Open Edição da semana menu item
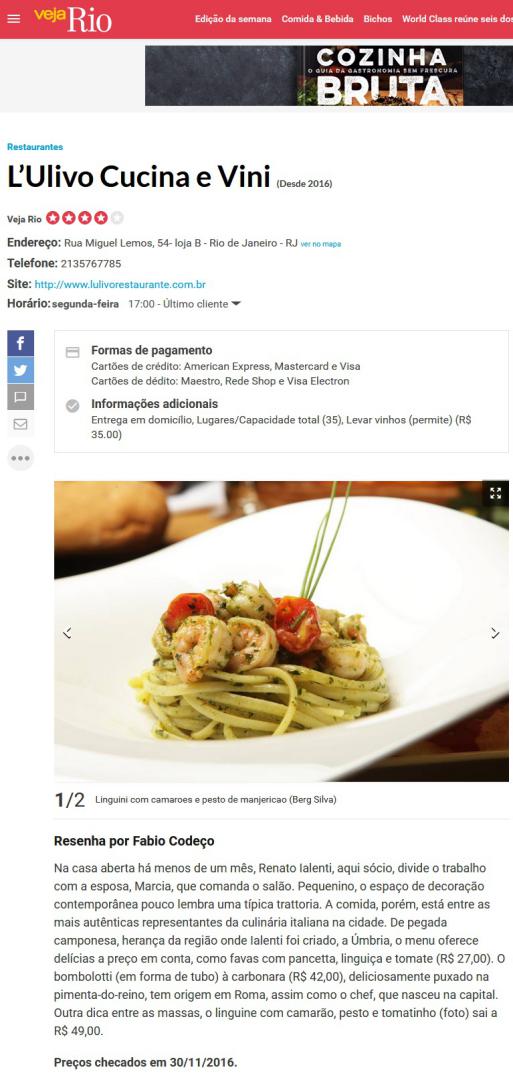This screenshot has width=513, height=1080. [x=233, y=19]
